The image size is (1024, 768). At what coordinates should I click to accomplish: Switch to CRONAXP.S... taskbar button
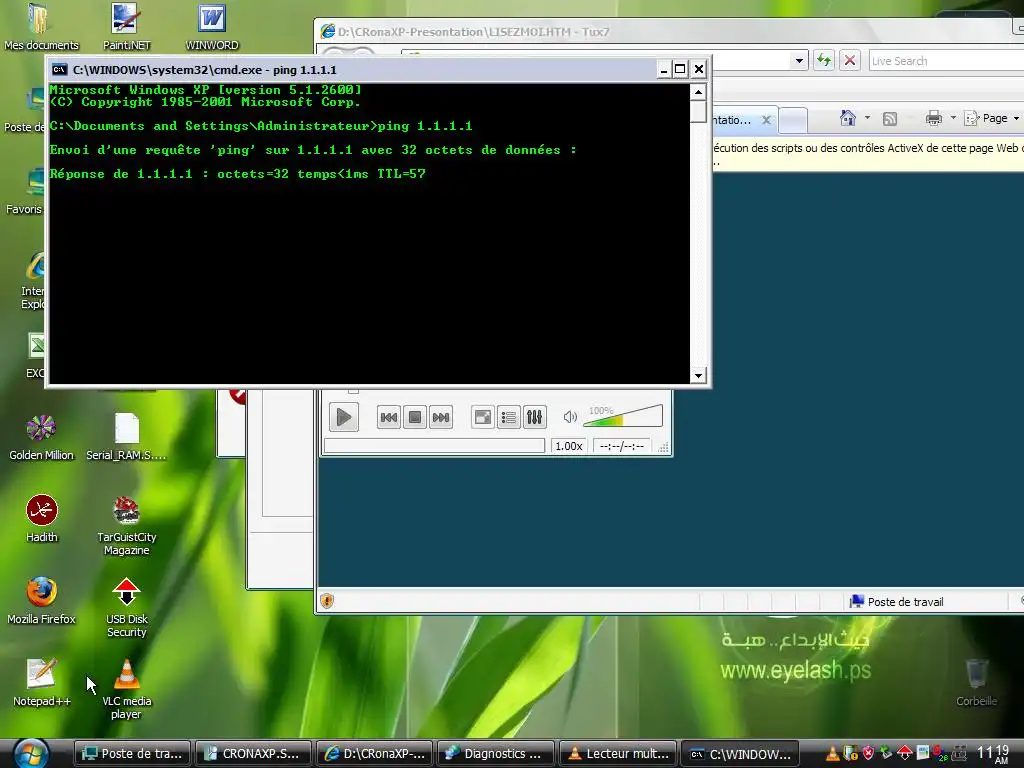253,754
